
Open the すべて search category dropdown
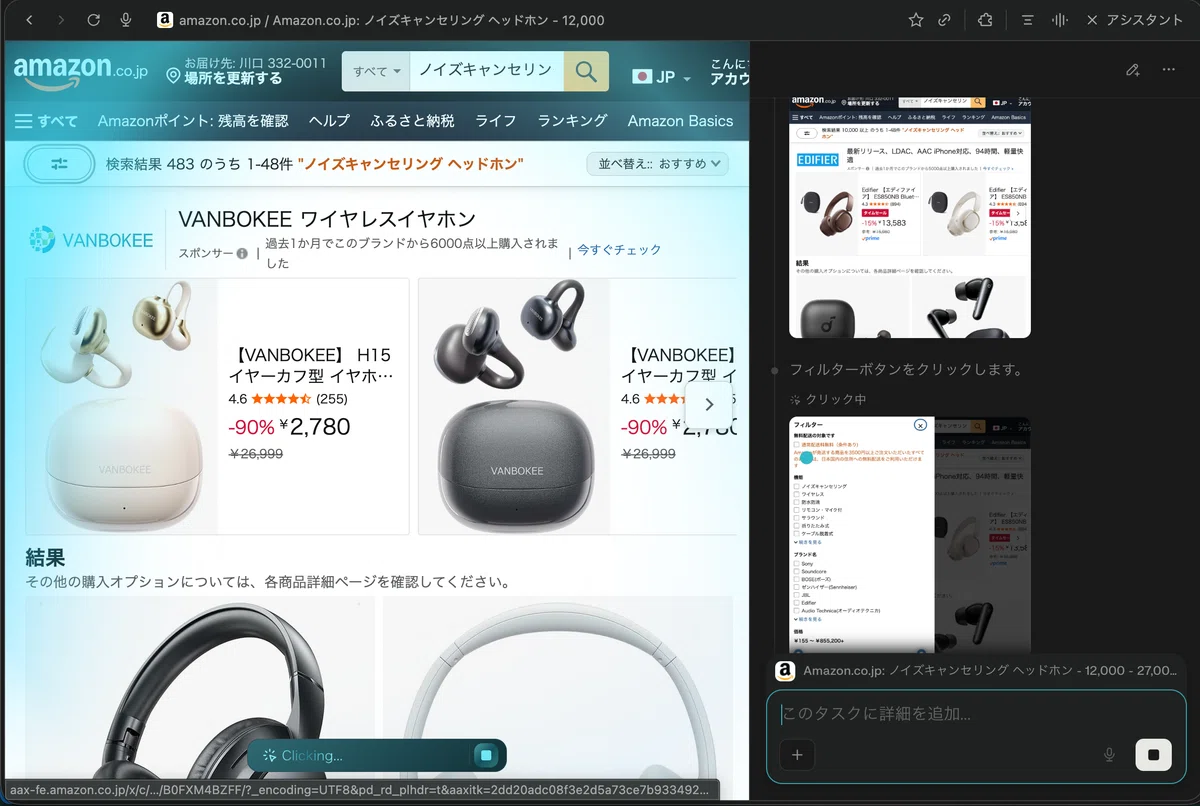(376, 71)
